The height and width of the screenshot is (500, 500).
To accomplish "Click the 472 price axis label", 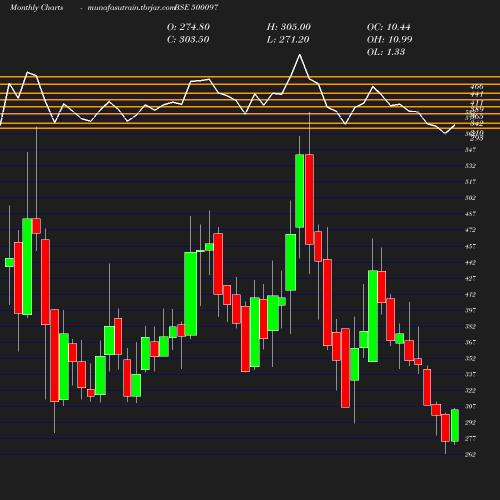I will click(x=470, y=230).
